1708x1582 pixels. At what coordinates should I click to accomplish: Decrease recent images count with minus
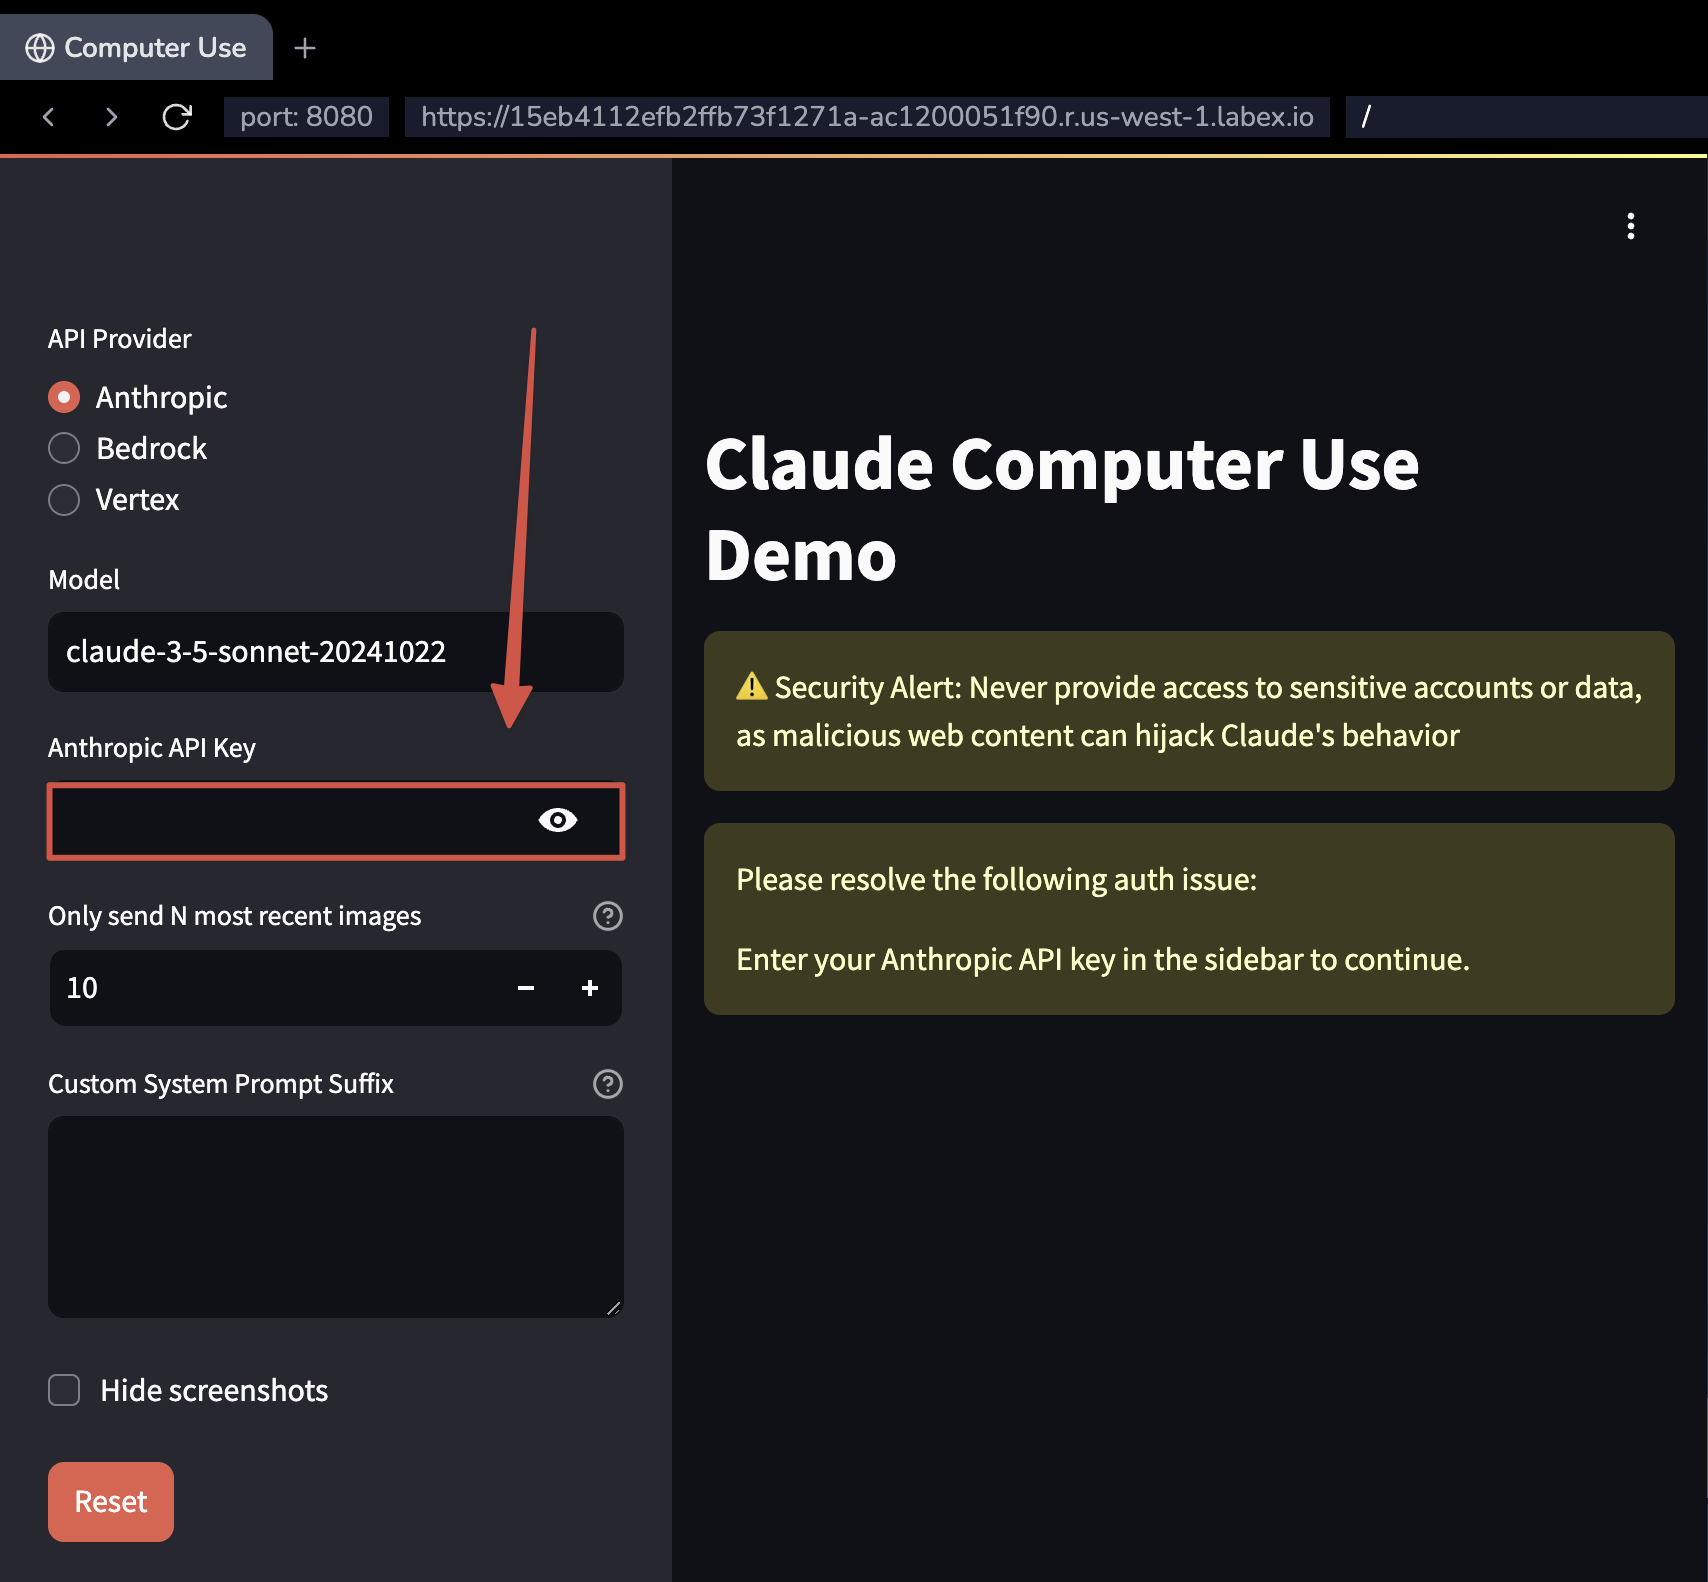pyautogui.click(x=526, y=988)
